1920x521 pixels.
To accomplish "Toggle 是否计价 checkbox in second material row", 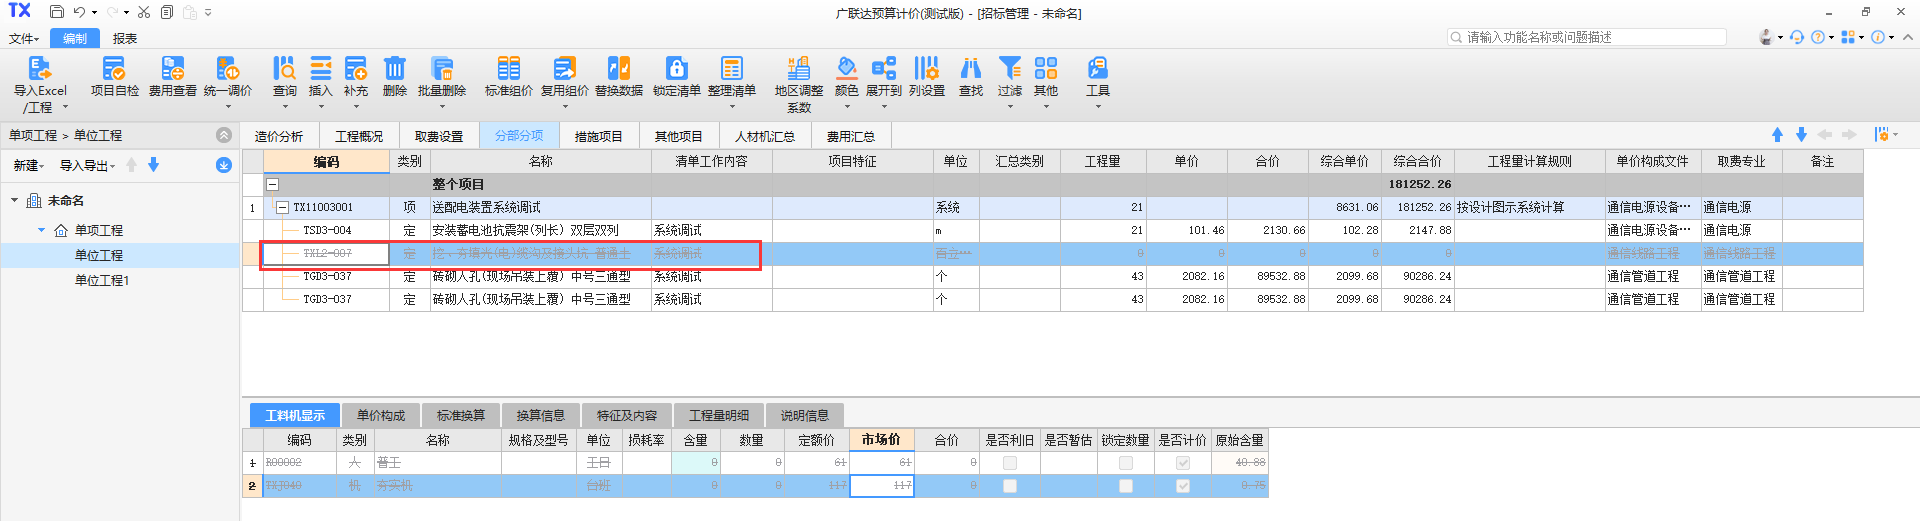I will (1183, 486).
